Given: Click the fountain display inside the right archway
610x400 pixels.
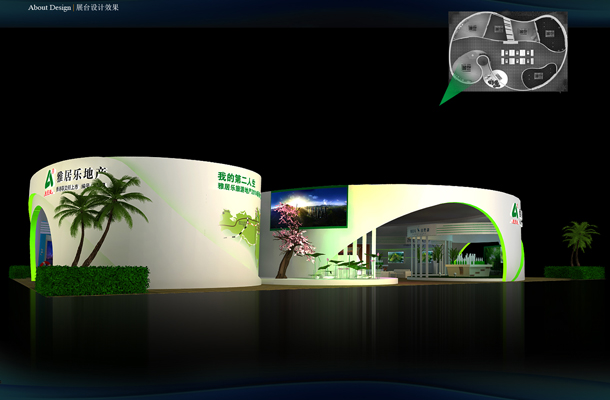Looking at the screenshot, I should [x=469, y=266].
